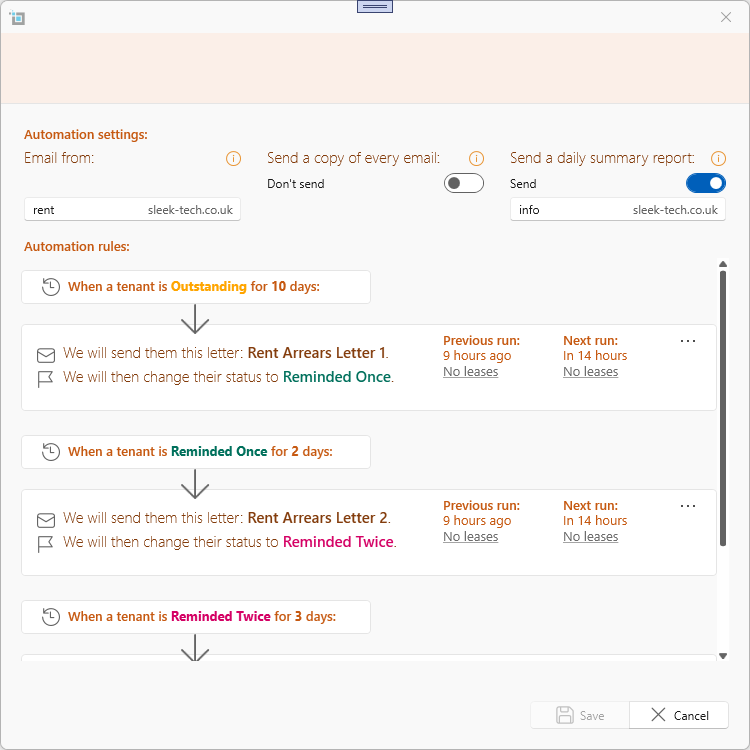The image size is (750, 750).
Task: Click the app icon in the title bar
Action: (17, 18)
